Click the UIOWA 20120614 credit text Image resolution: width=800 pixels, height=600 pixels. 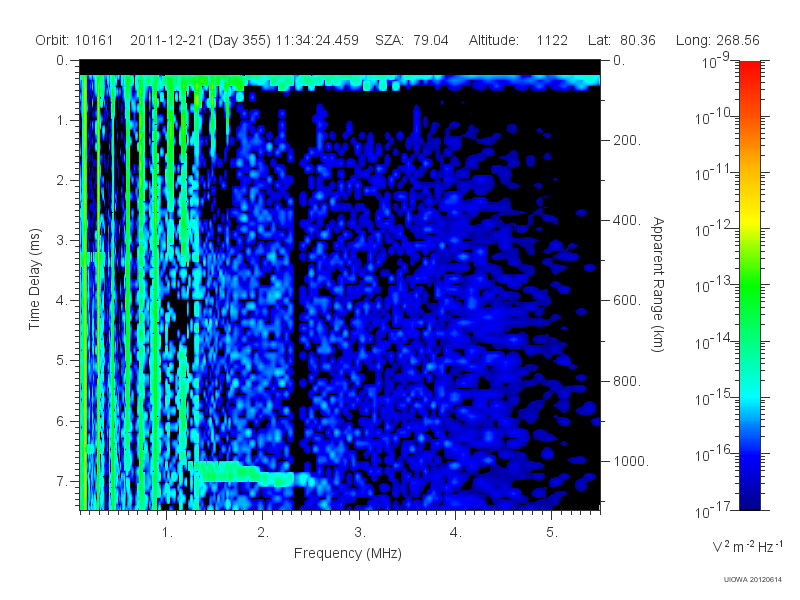tap(752, 580)
